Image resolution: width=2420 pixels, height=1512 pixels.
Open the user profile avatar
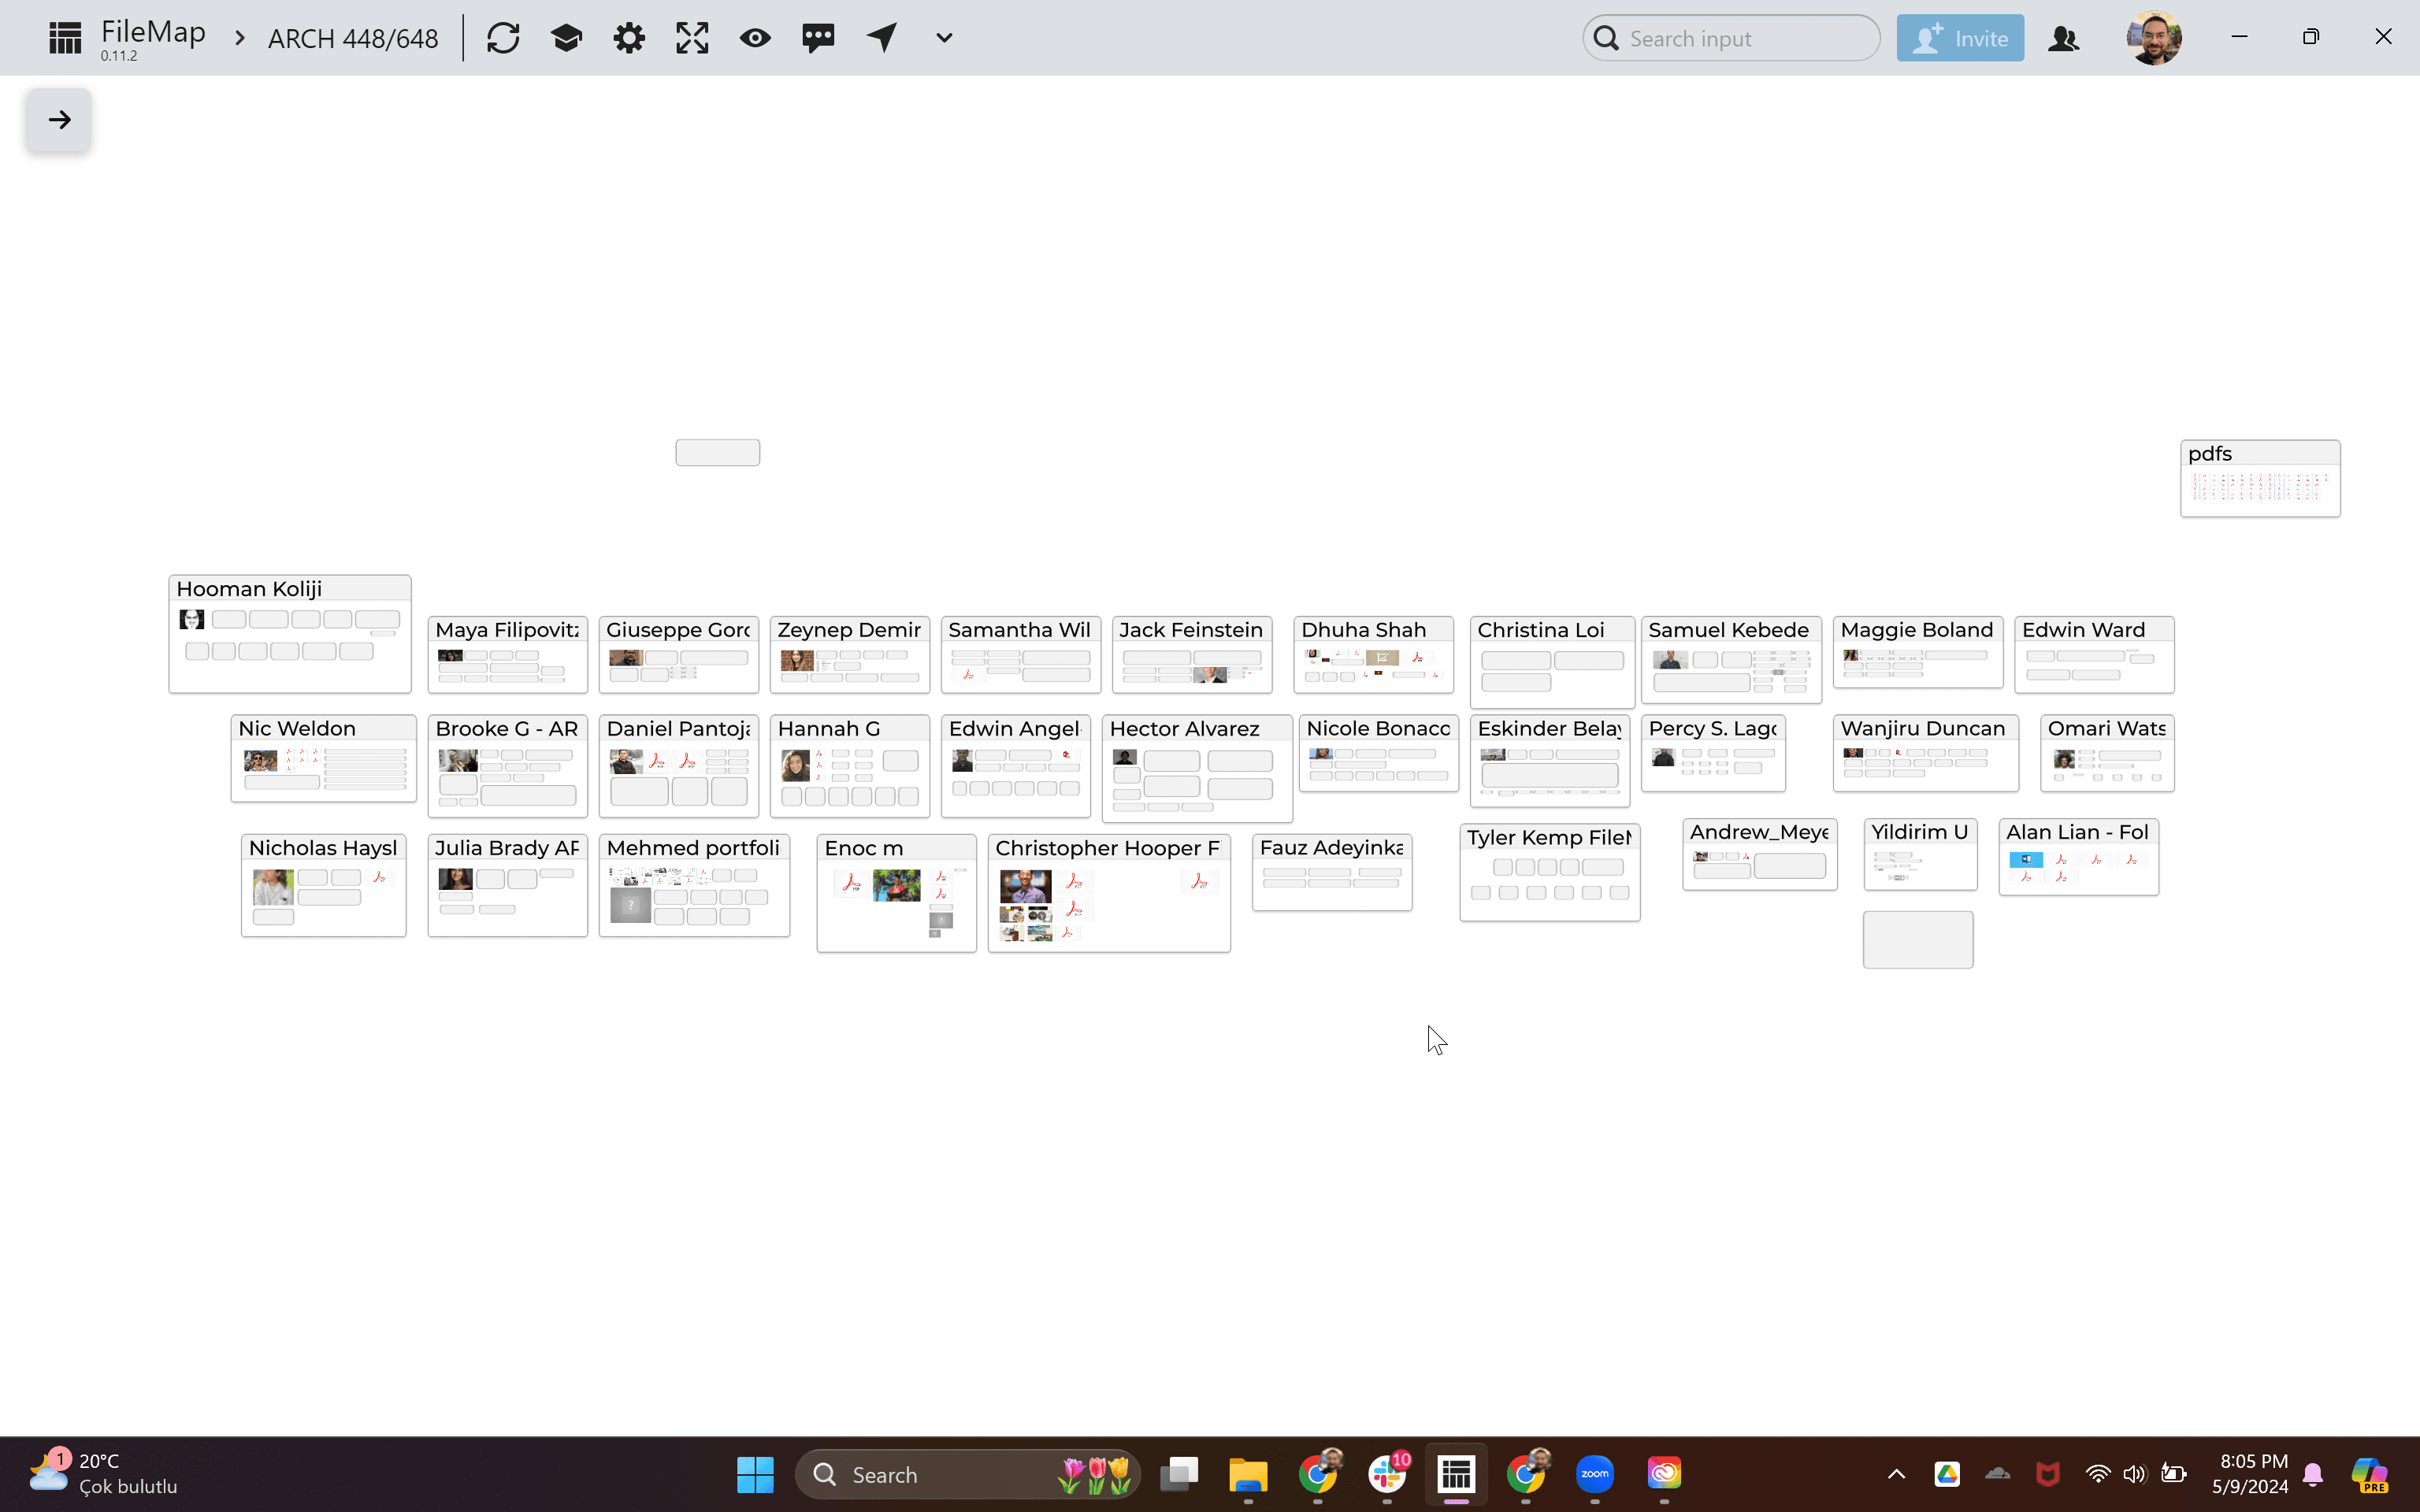point(2154,38)
